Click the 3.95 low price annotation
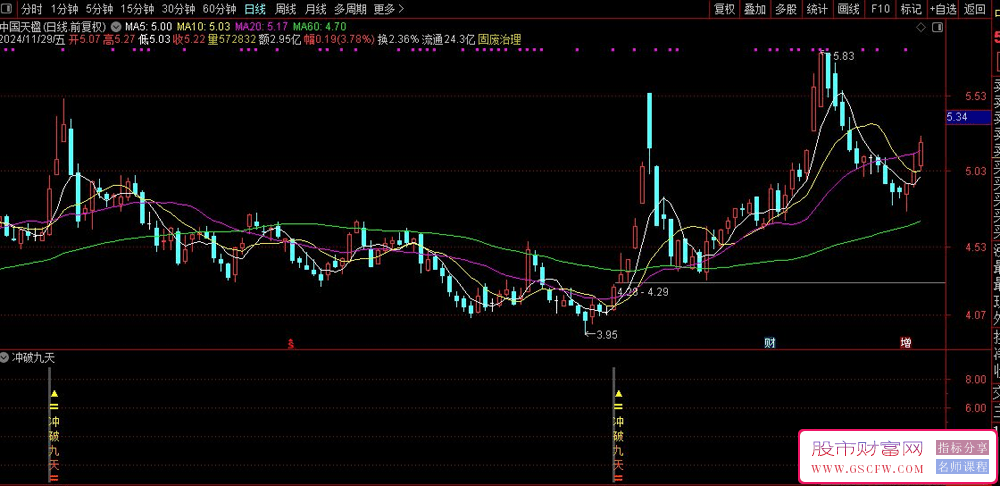The height and width of the screenshot is (486, 1000). [x=607, y=334]
